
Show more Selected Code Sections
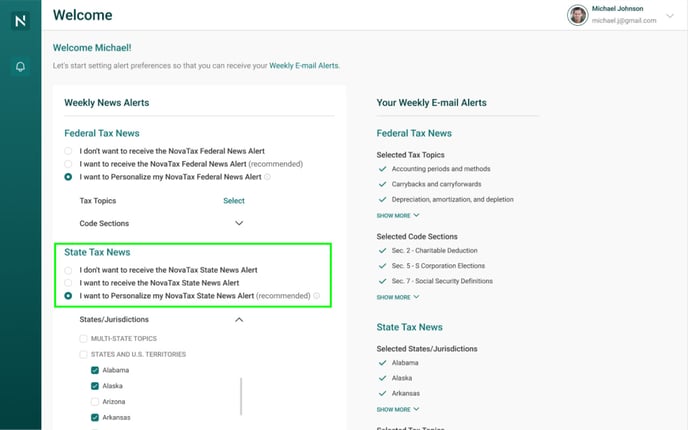[398, 297]
